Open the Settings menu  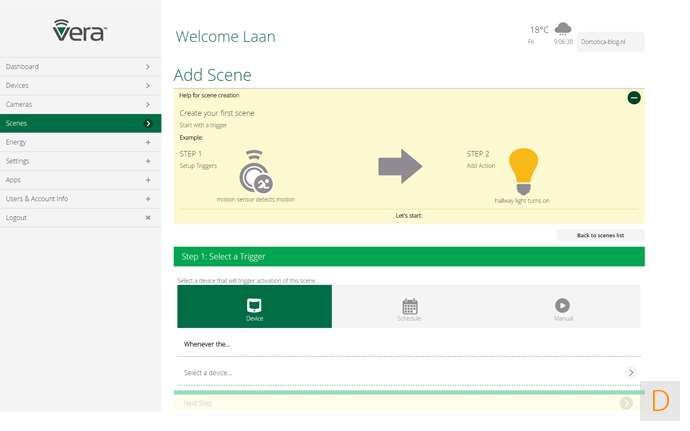(x=80, y=161)
